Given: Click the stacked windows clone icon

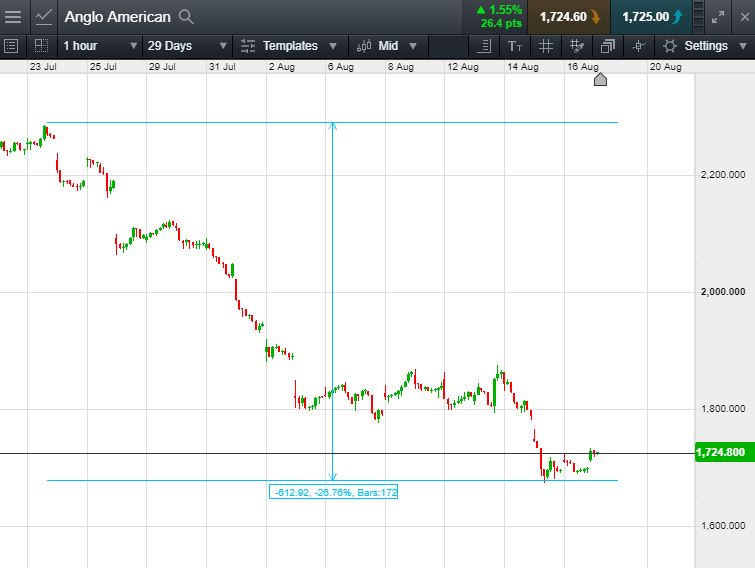Looking at the screenshot, I should point(608,46).
